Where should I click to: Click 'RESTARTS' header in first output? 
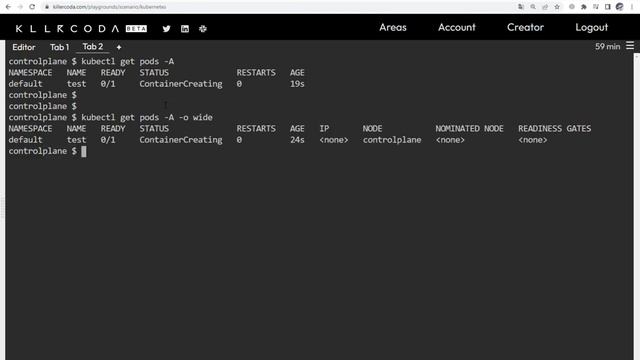point(256,73)
